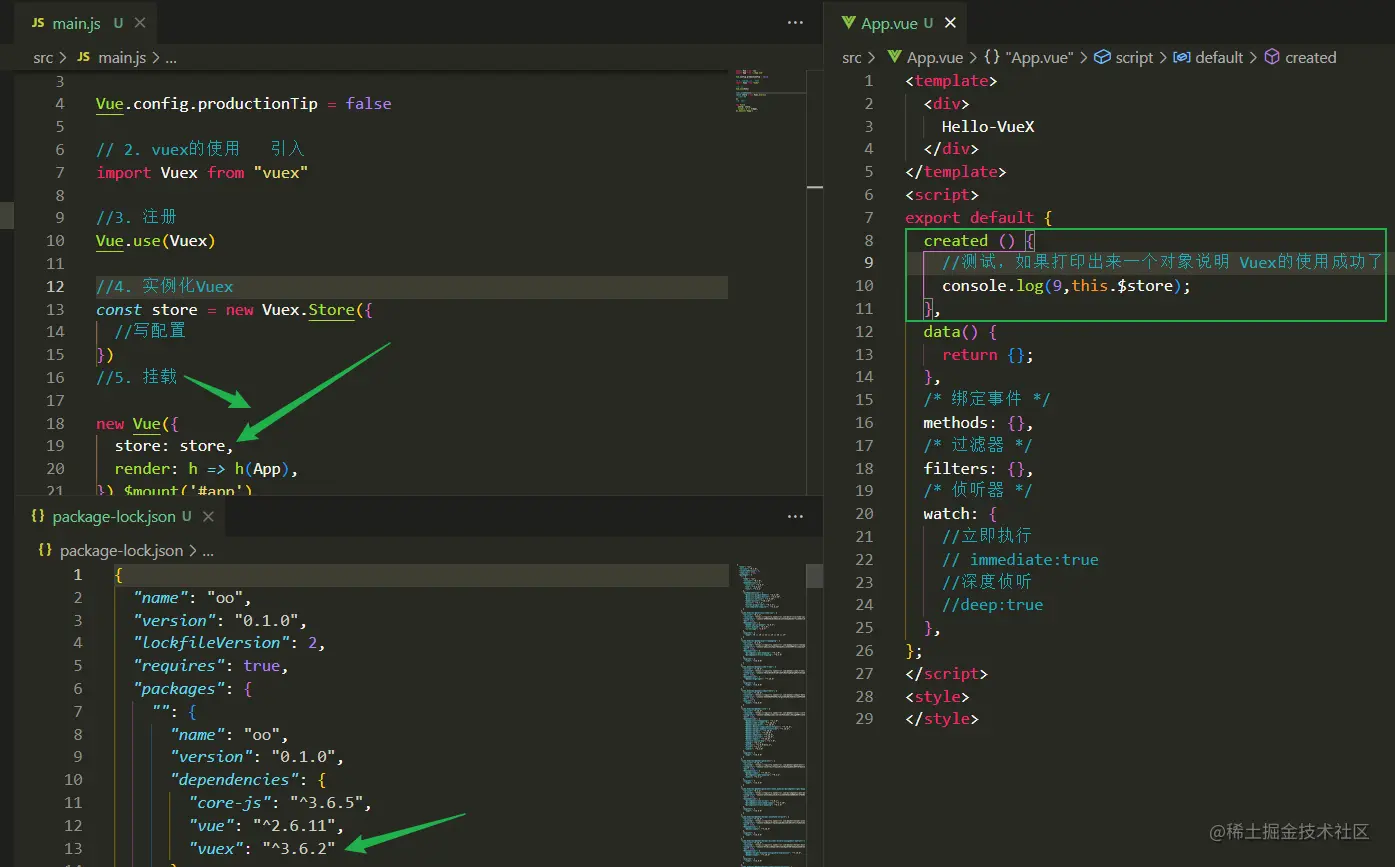1395x867 pixels.
Task: Open ellipsis breadcrumb after package-lock.json
Action: coord(208,551)
